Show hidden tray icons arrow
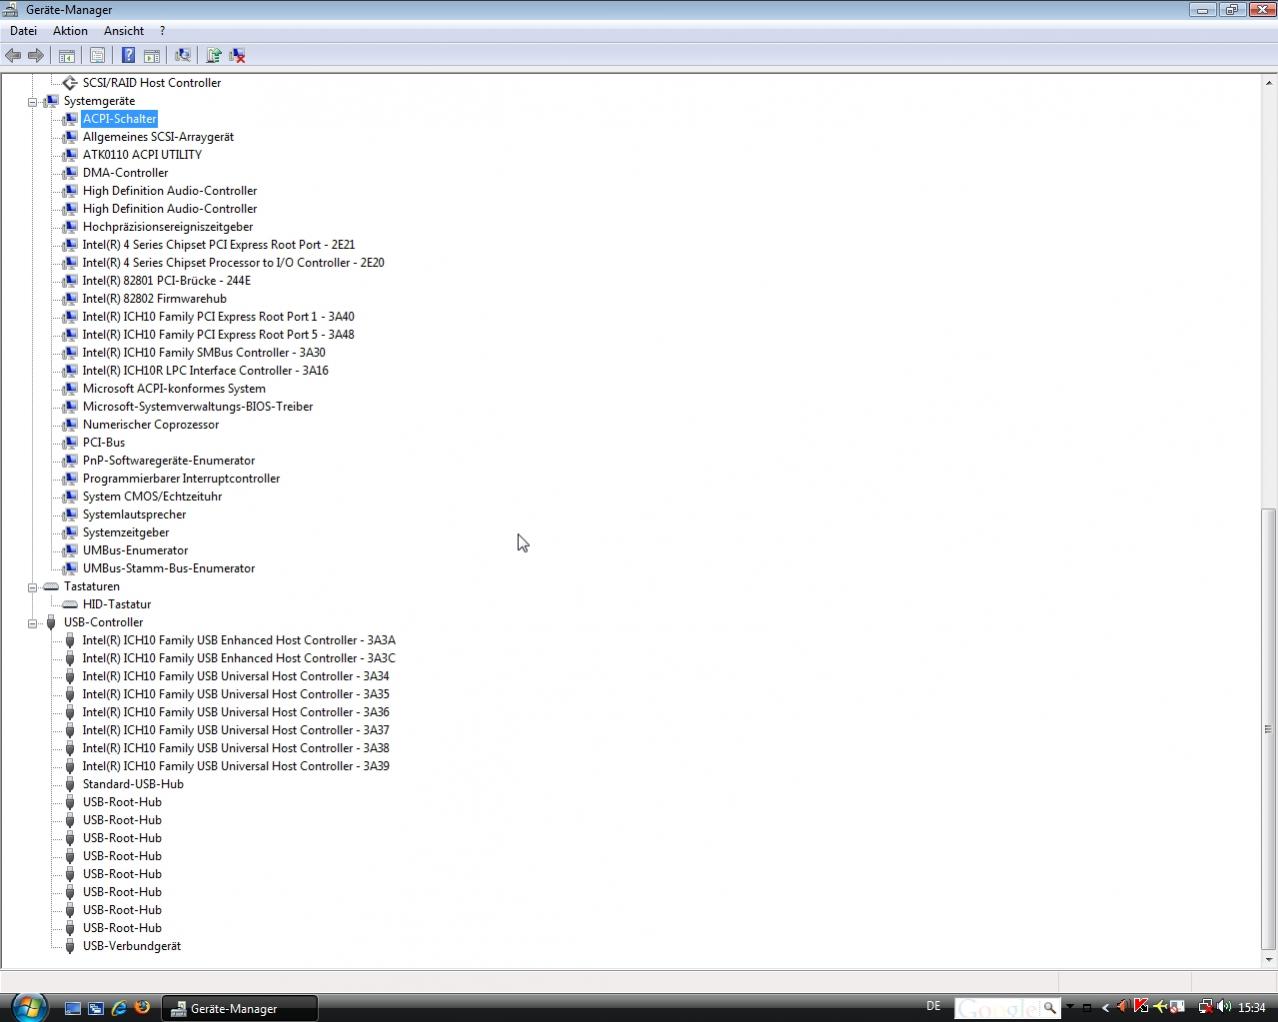The width and height of the screenshot is (1278, 1022). [1105, 1007]
